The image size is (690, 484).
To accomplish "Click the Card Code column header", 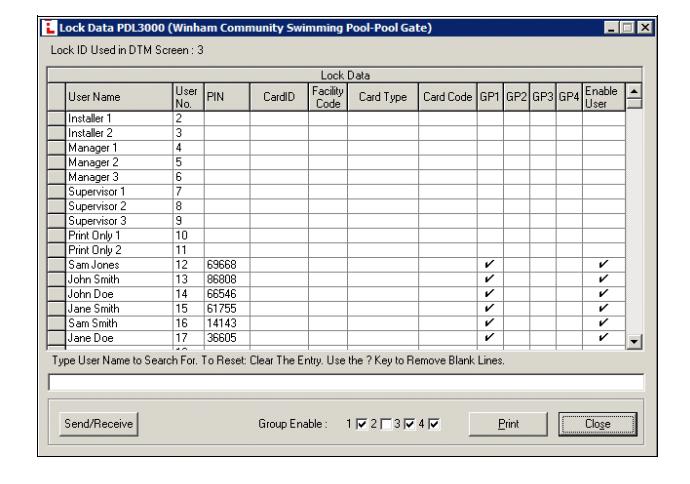I will [448, 97].
